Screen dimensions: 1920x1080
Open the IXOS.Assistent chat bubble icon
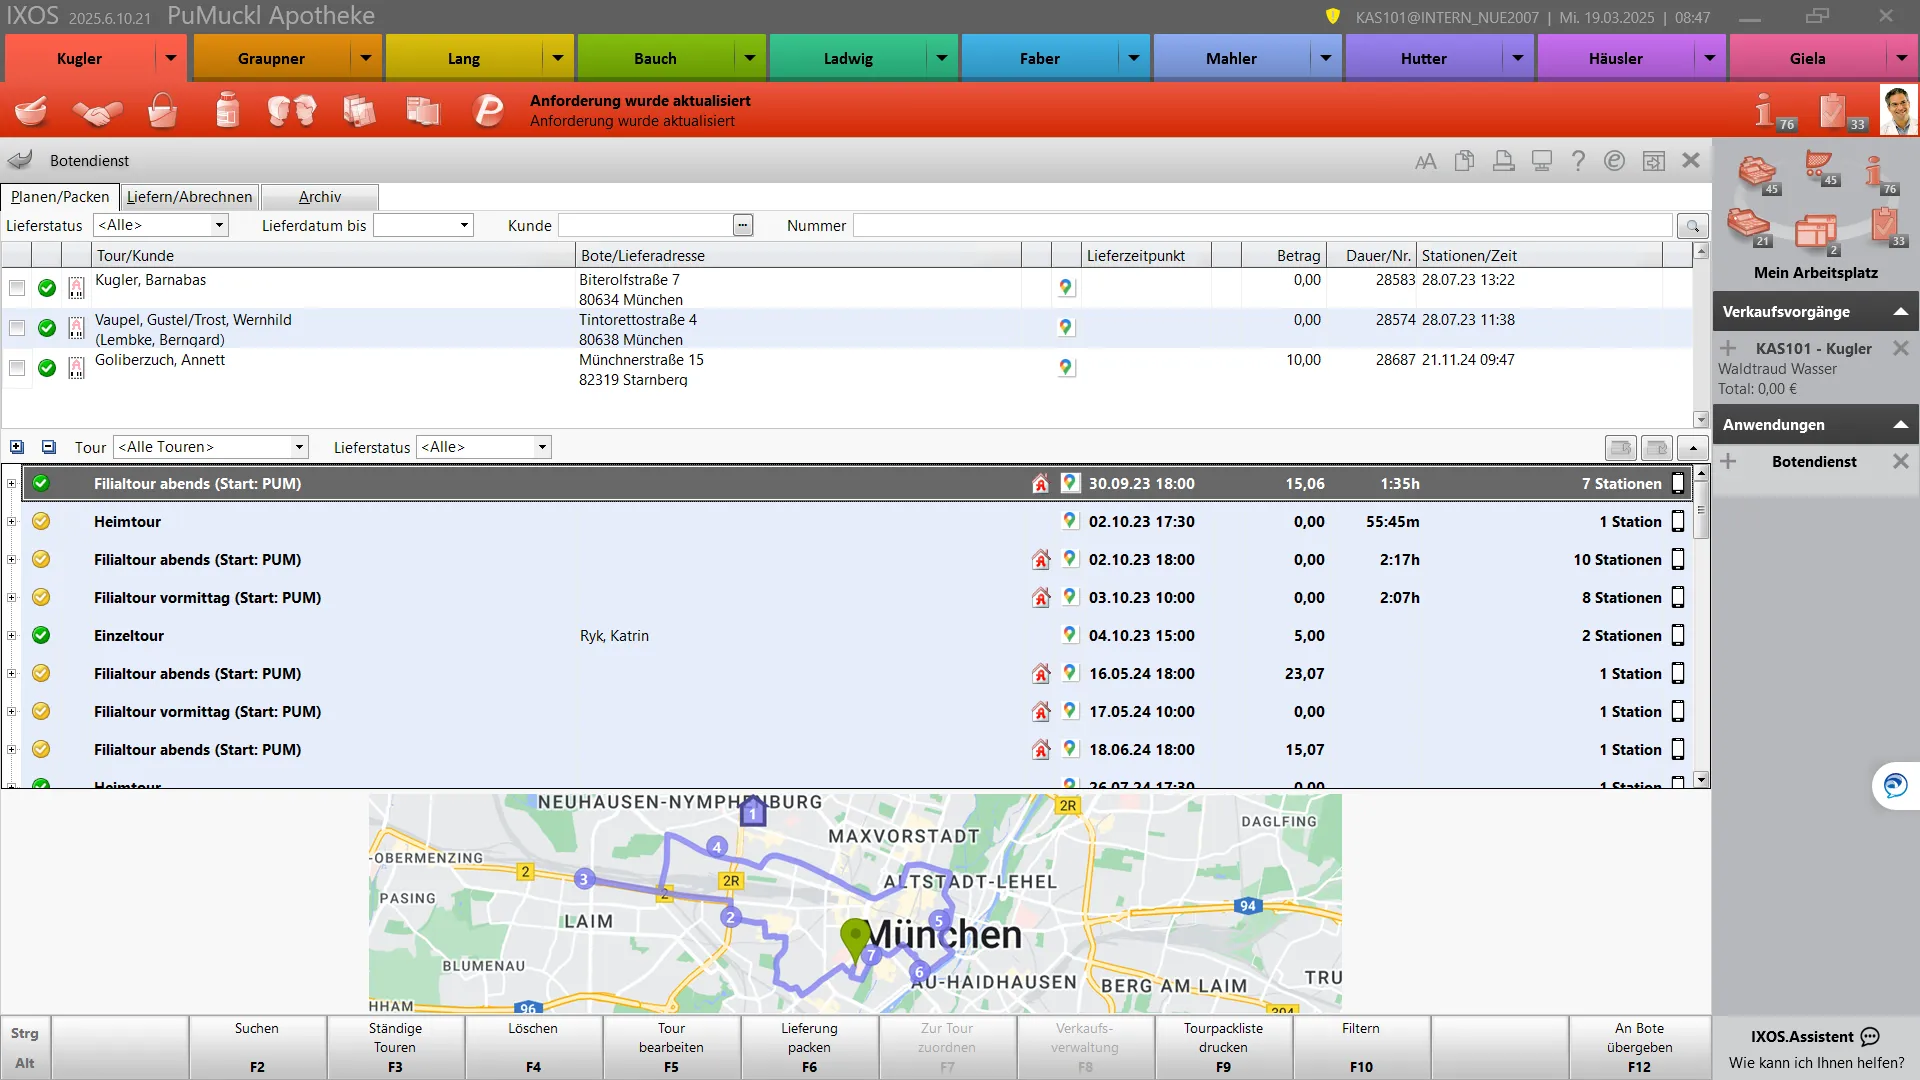point(1871,1037)
